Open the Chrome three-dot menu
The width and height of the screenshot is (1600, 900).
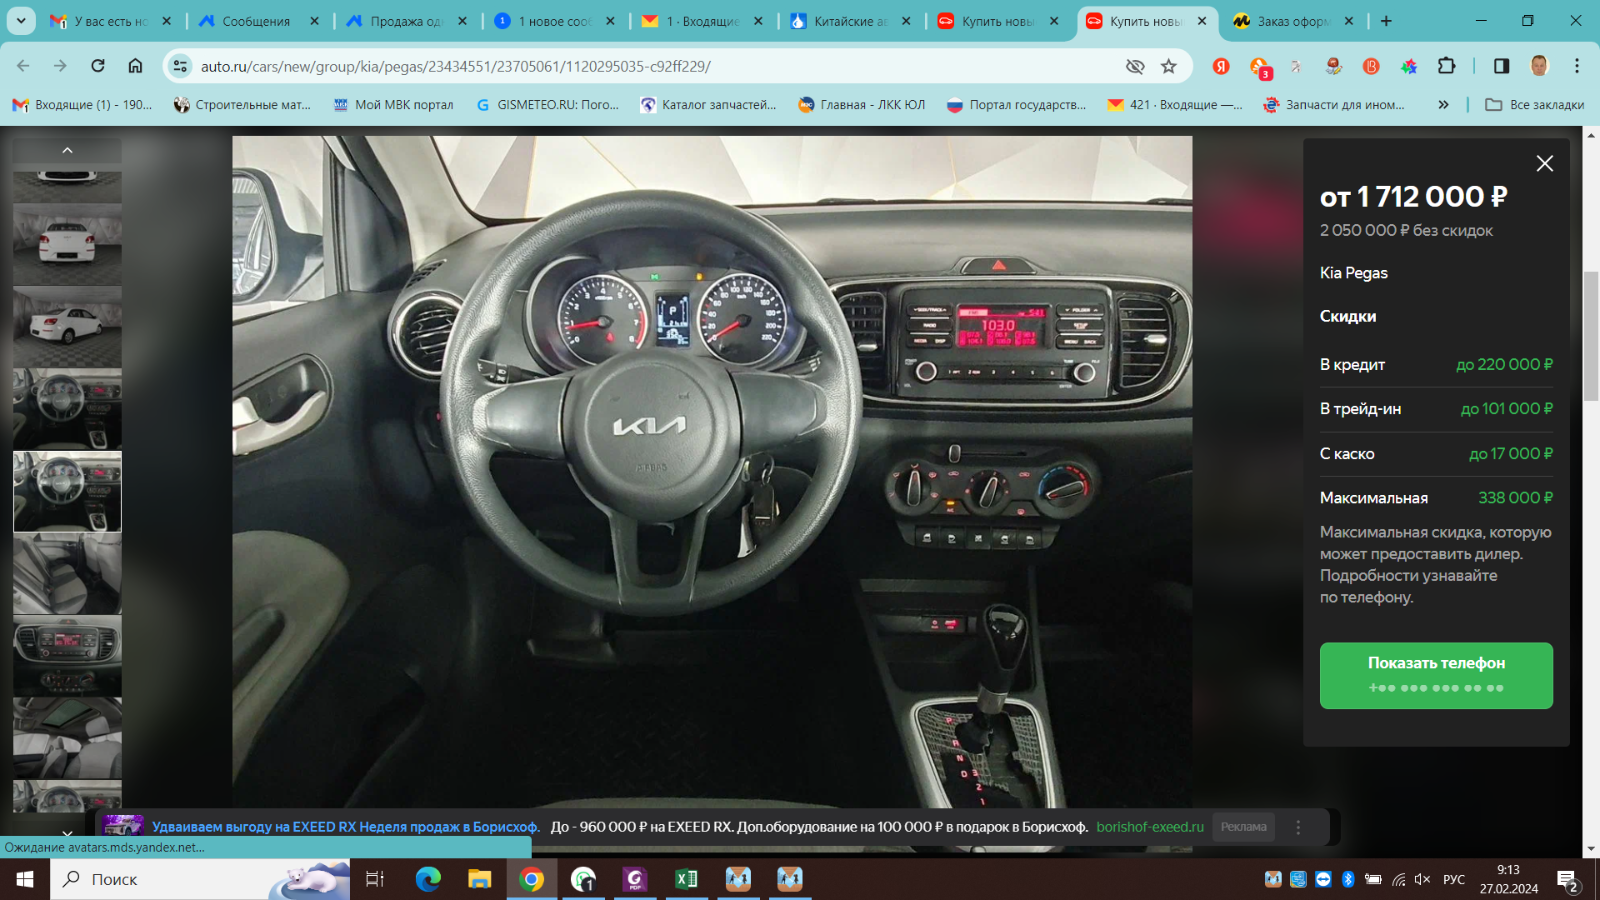[1577, 66]
